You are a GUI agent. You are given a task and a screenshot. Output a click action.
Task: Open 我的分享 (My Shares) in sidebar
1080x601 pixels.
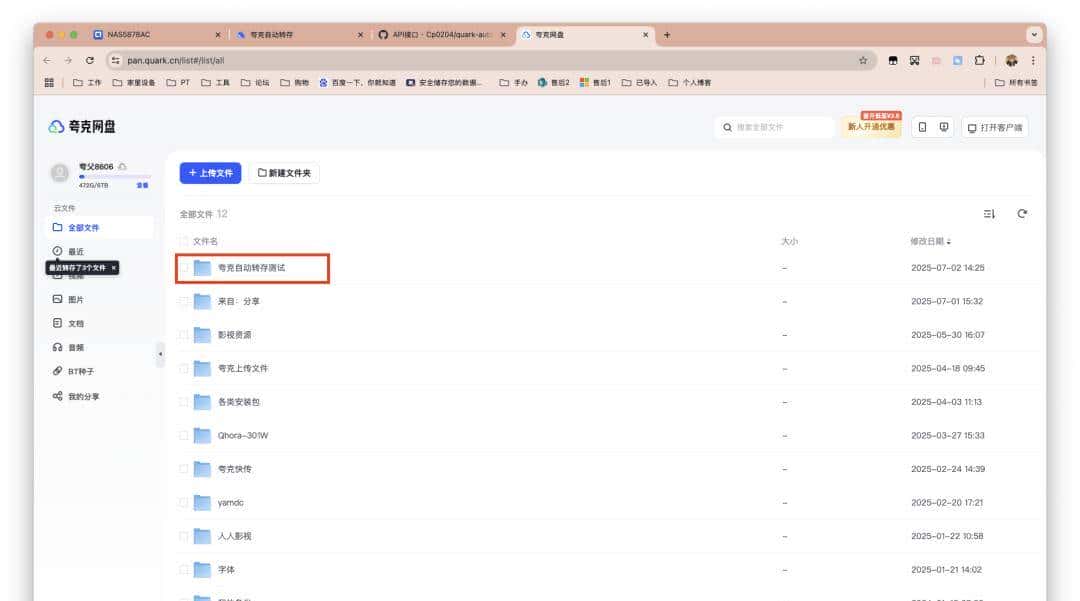pos(82,397)
